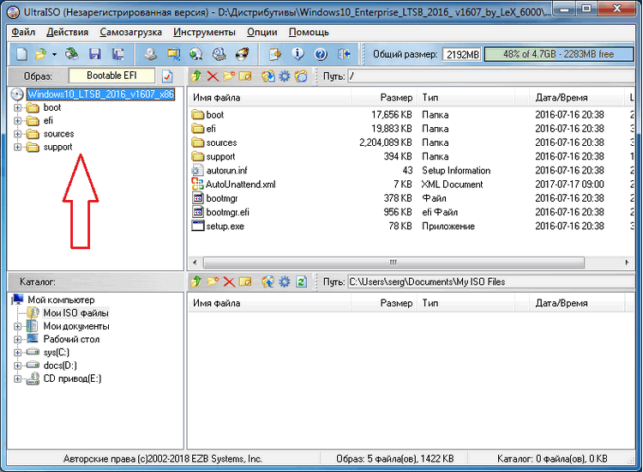Viewport: 643px width, 472px height.
Task: Open the Файл menu
Action: (23, 32)
